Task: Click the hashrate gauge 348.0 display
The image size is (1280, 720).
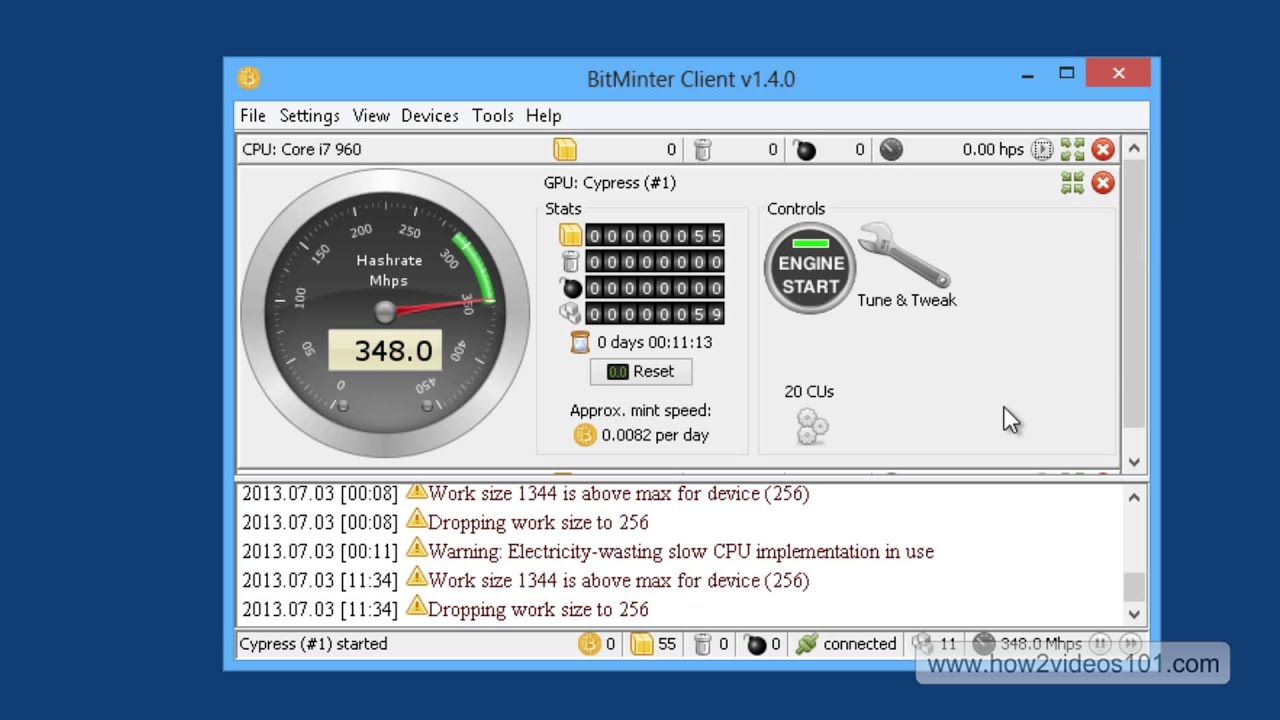Action: point(385,351)
